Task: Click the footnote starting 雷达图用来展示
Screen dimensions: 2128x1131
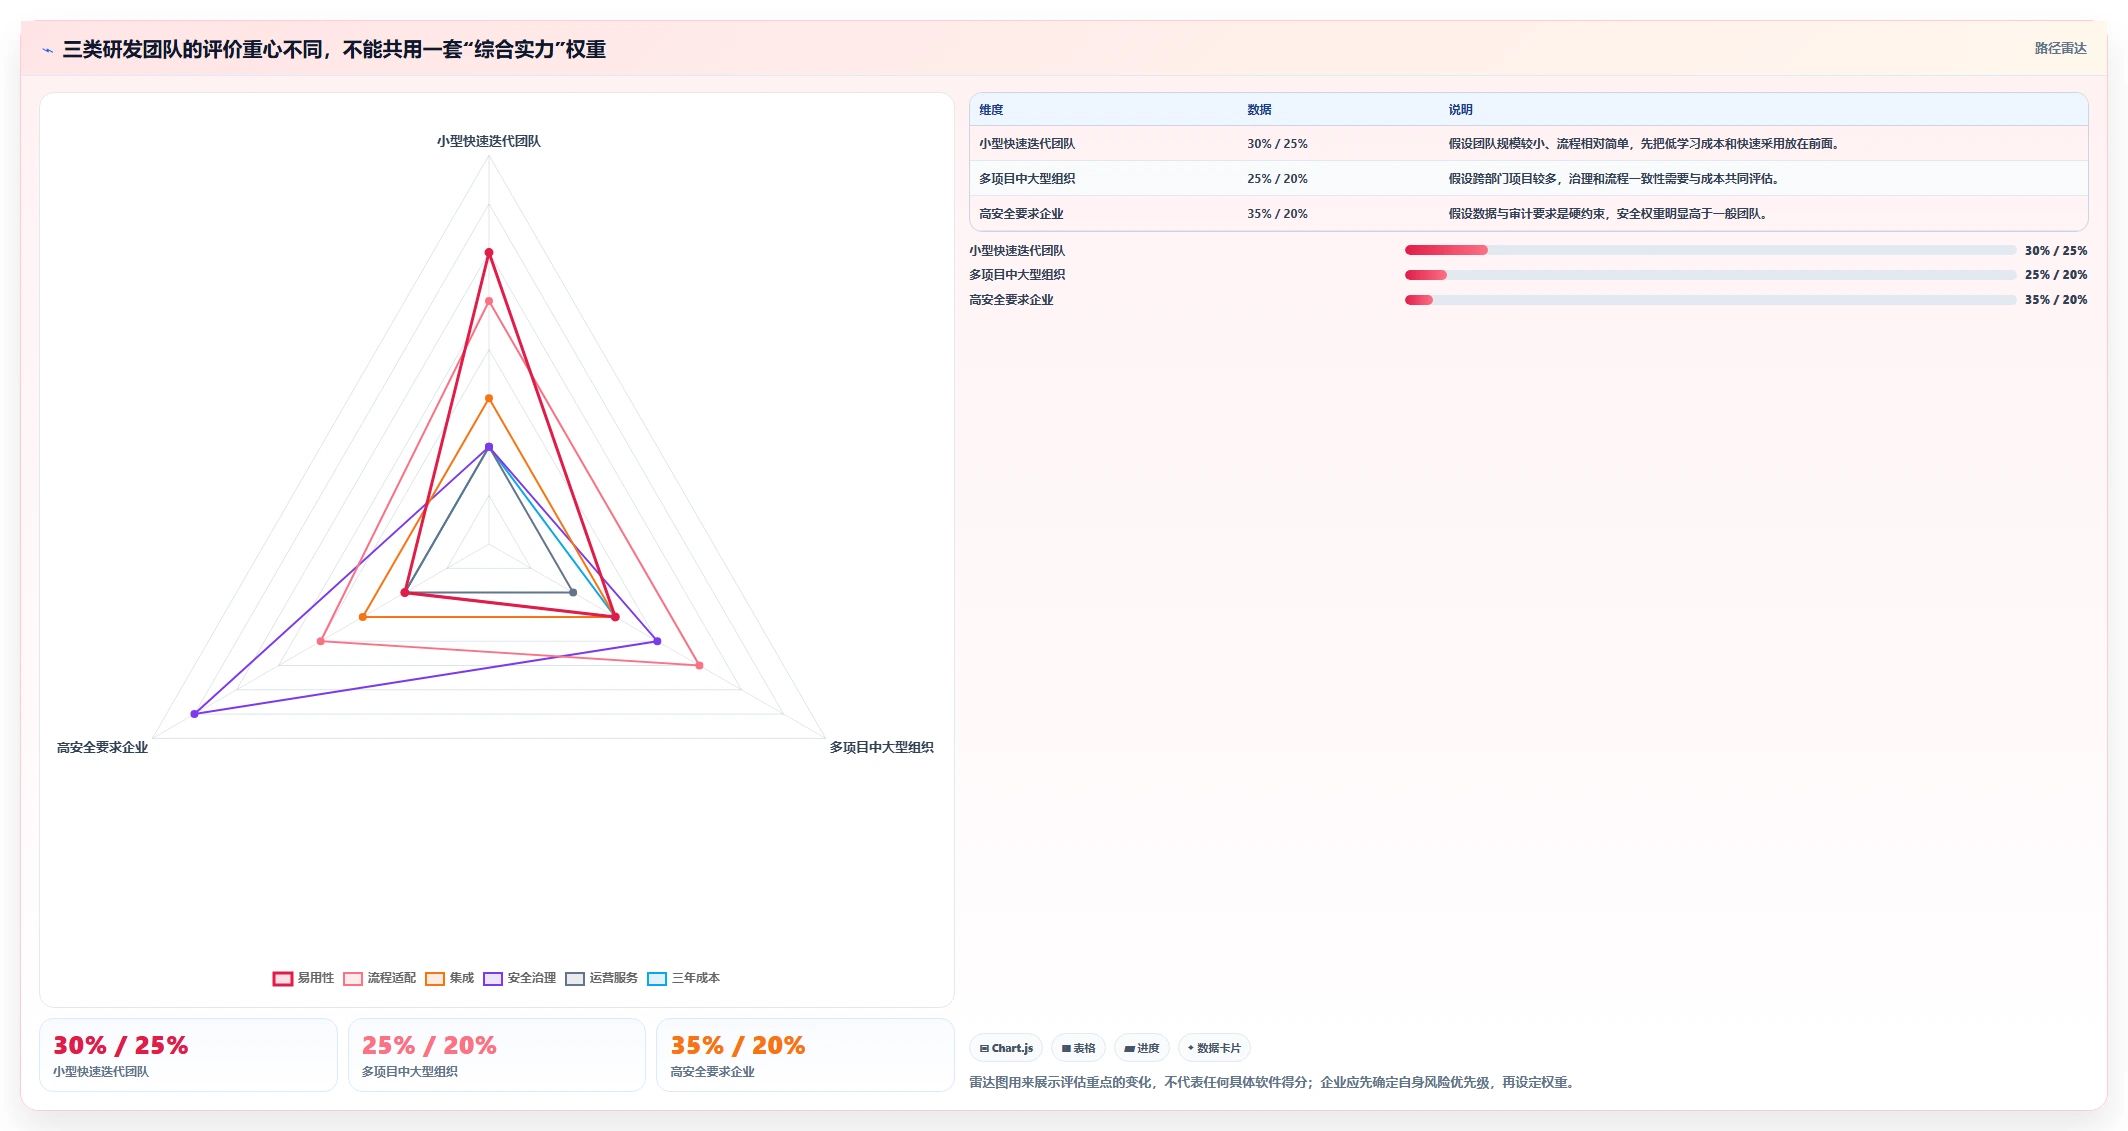Action: (1274, 1082)
